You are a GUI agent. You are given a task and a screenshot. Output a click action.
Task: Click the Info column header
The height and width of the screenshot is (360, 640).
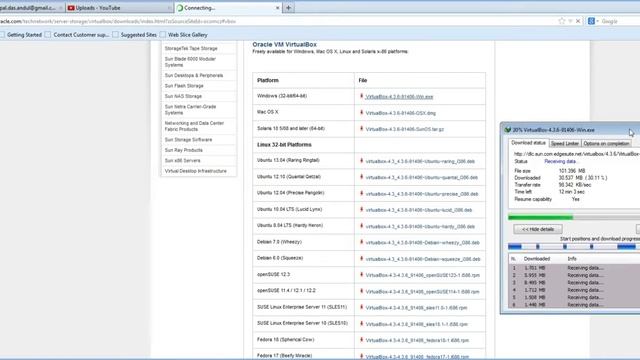[572, 259]
